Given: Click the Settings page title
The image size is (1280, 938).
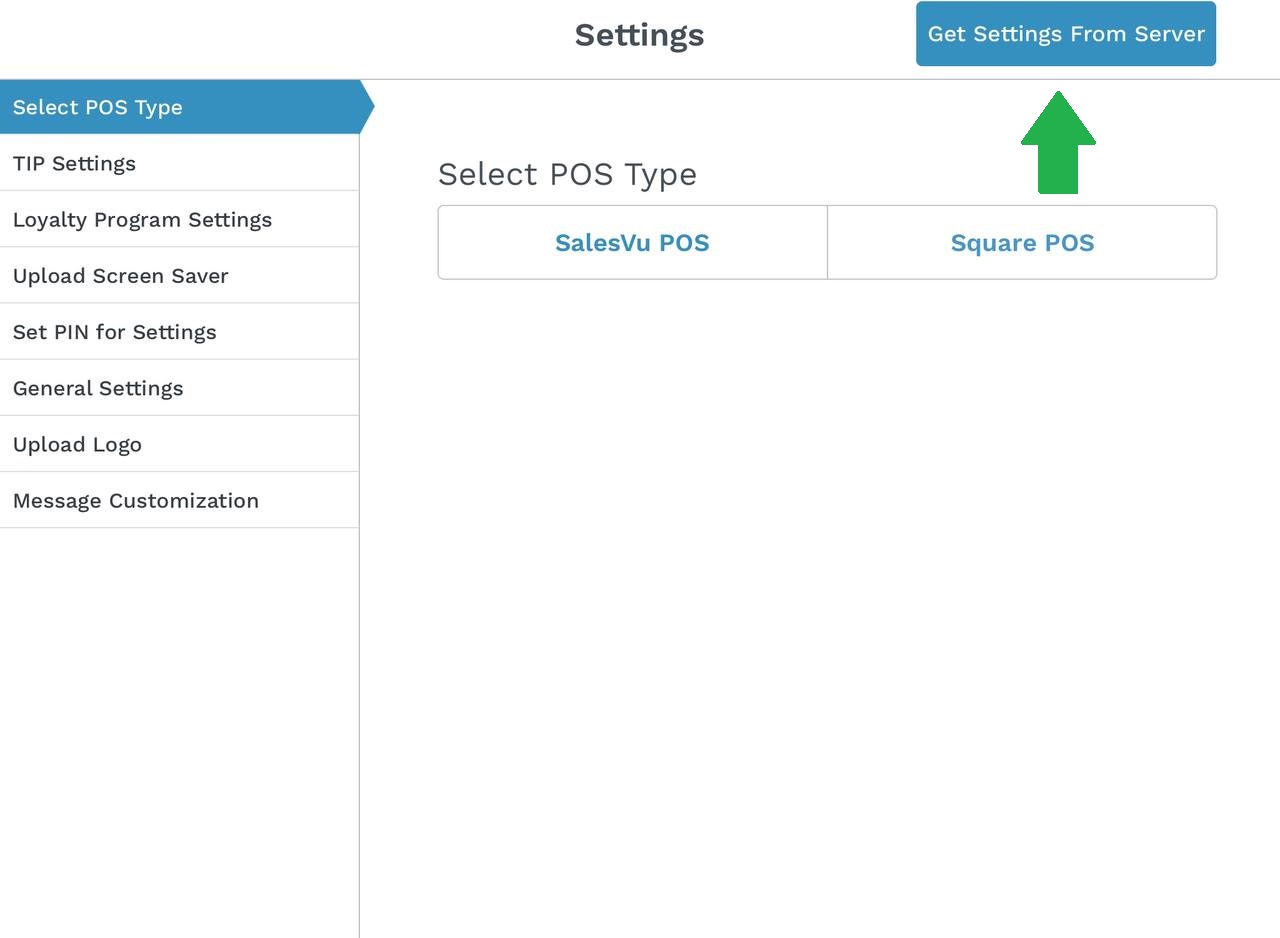Looking at the screenshot, I should (x=639, y=35).
